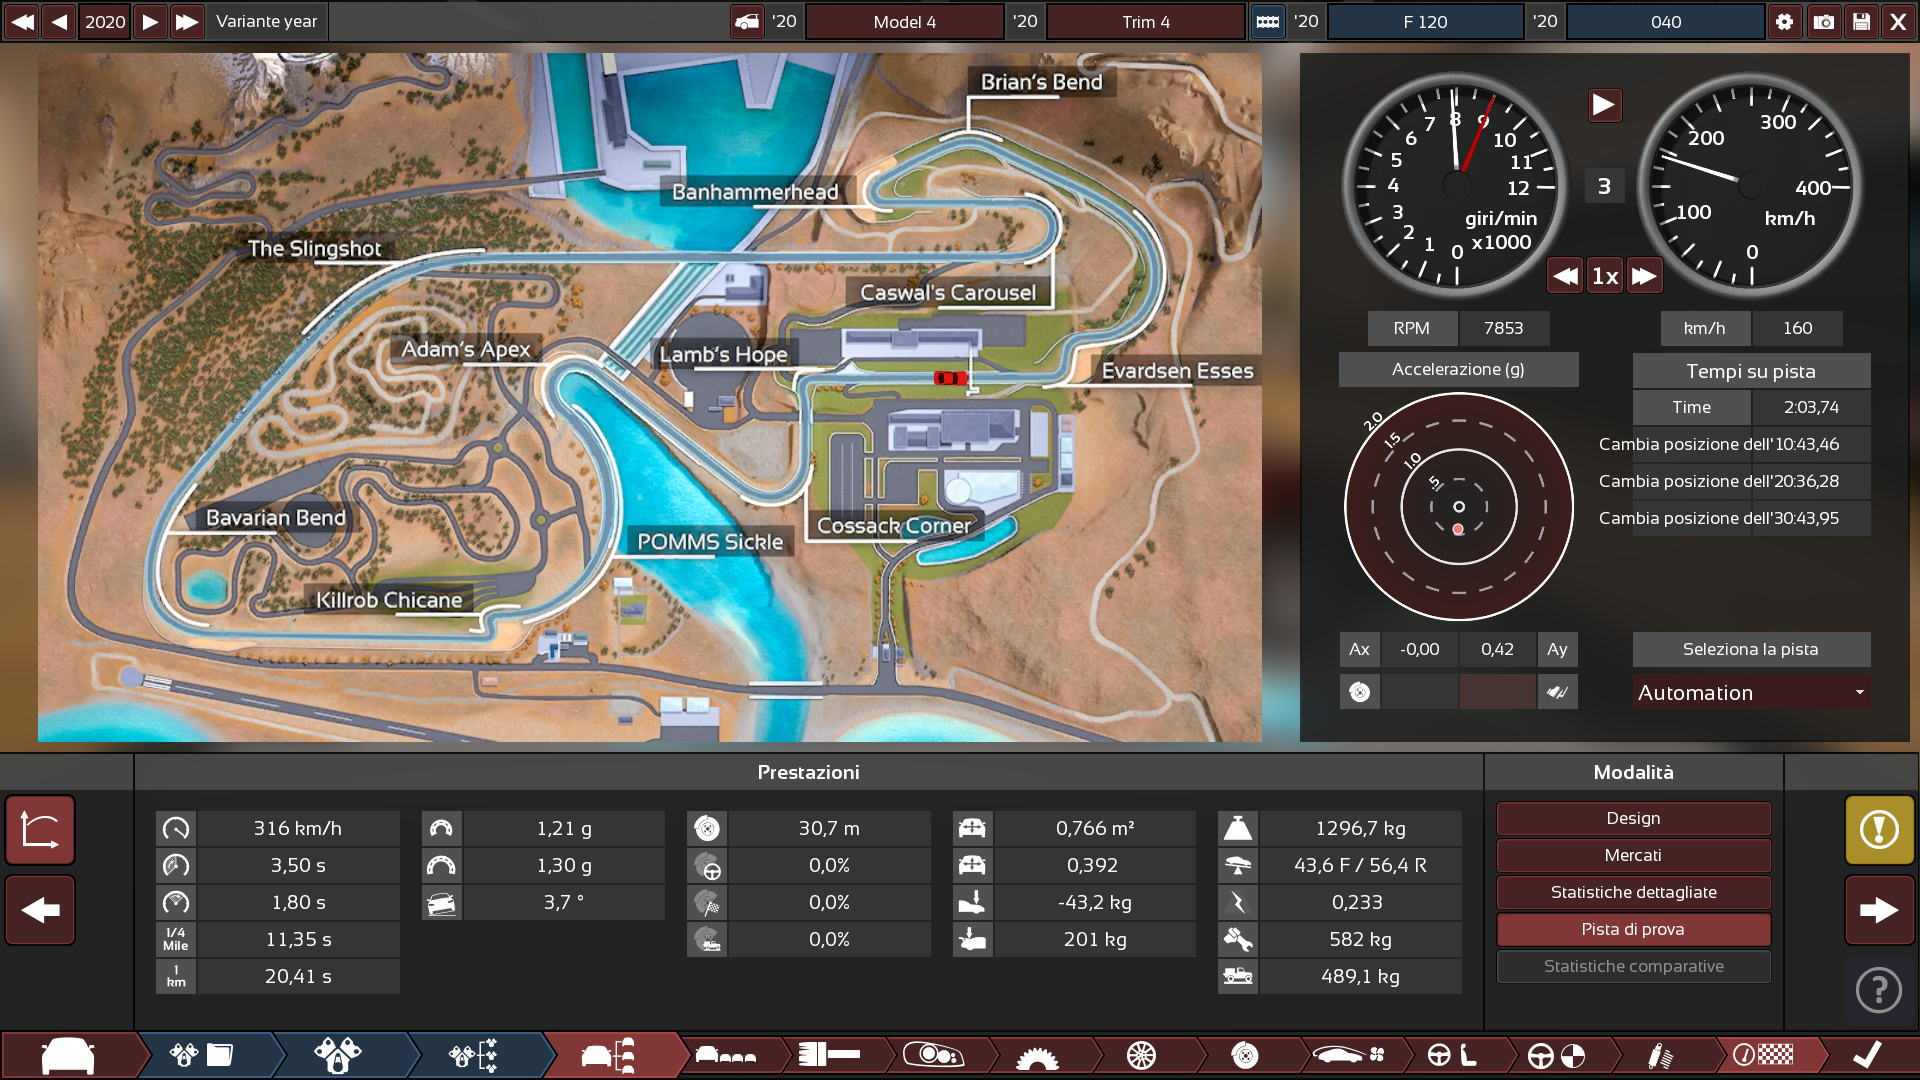Click the throttle pedal indicator icon under Ay
The image size is (1920, 1080).
1557,692
